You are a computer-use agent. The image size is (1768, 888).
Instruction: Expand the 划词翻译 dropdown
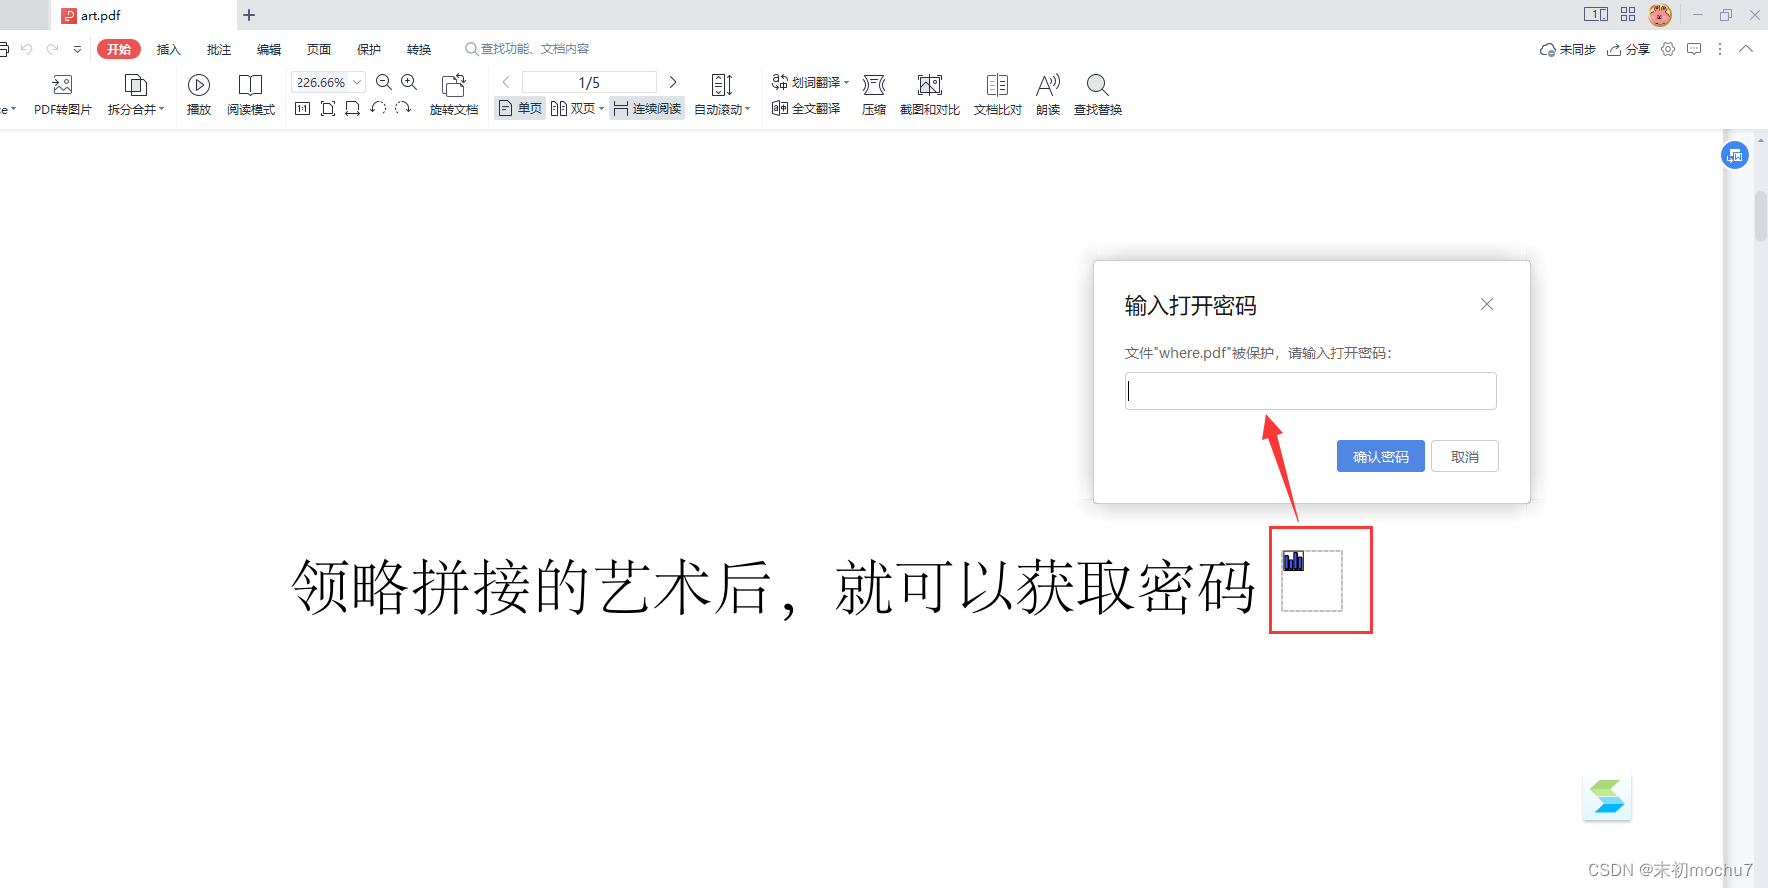point(846,82)
